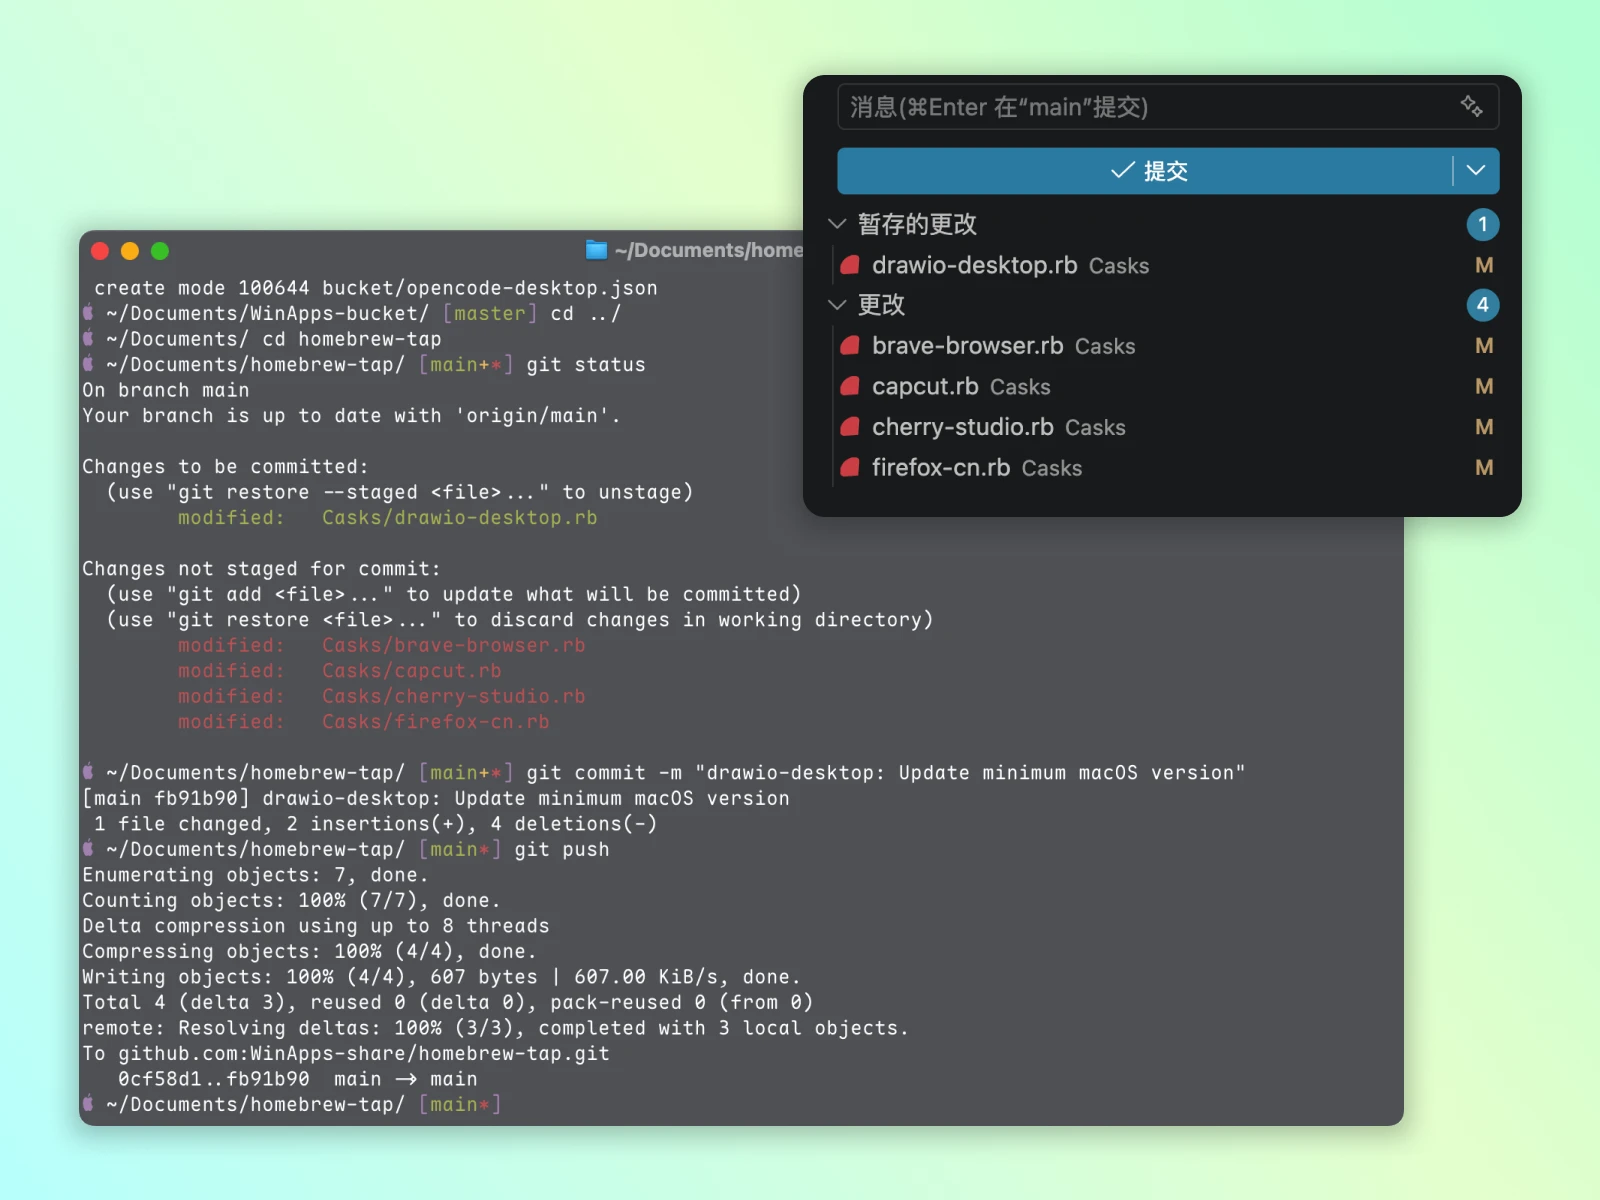Click 'Changes to be committed:' heading in terminal

[x=225, y=467]
